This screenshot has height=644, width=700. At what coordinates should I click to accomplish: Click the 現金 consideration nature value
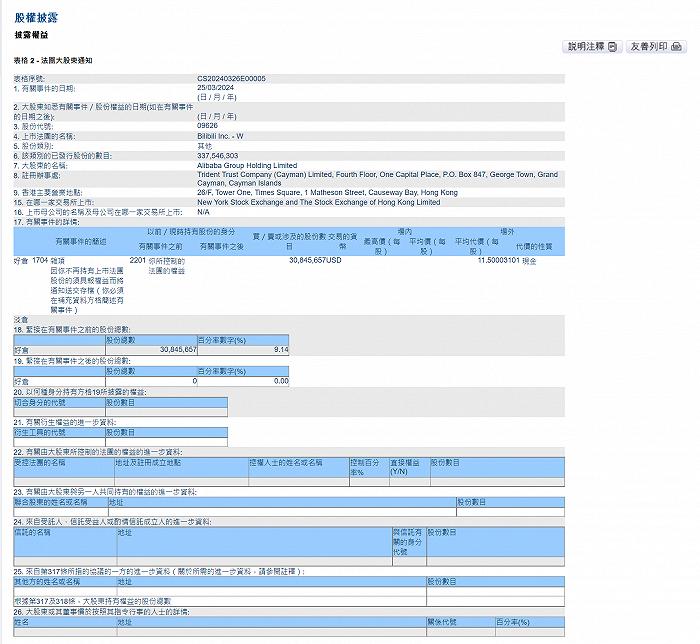pyautogui.click(x=529, y=261)
